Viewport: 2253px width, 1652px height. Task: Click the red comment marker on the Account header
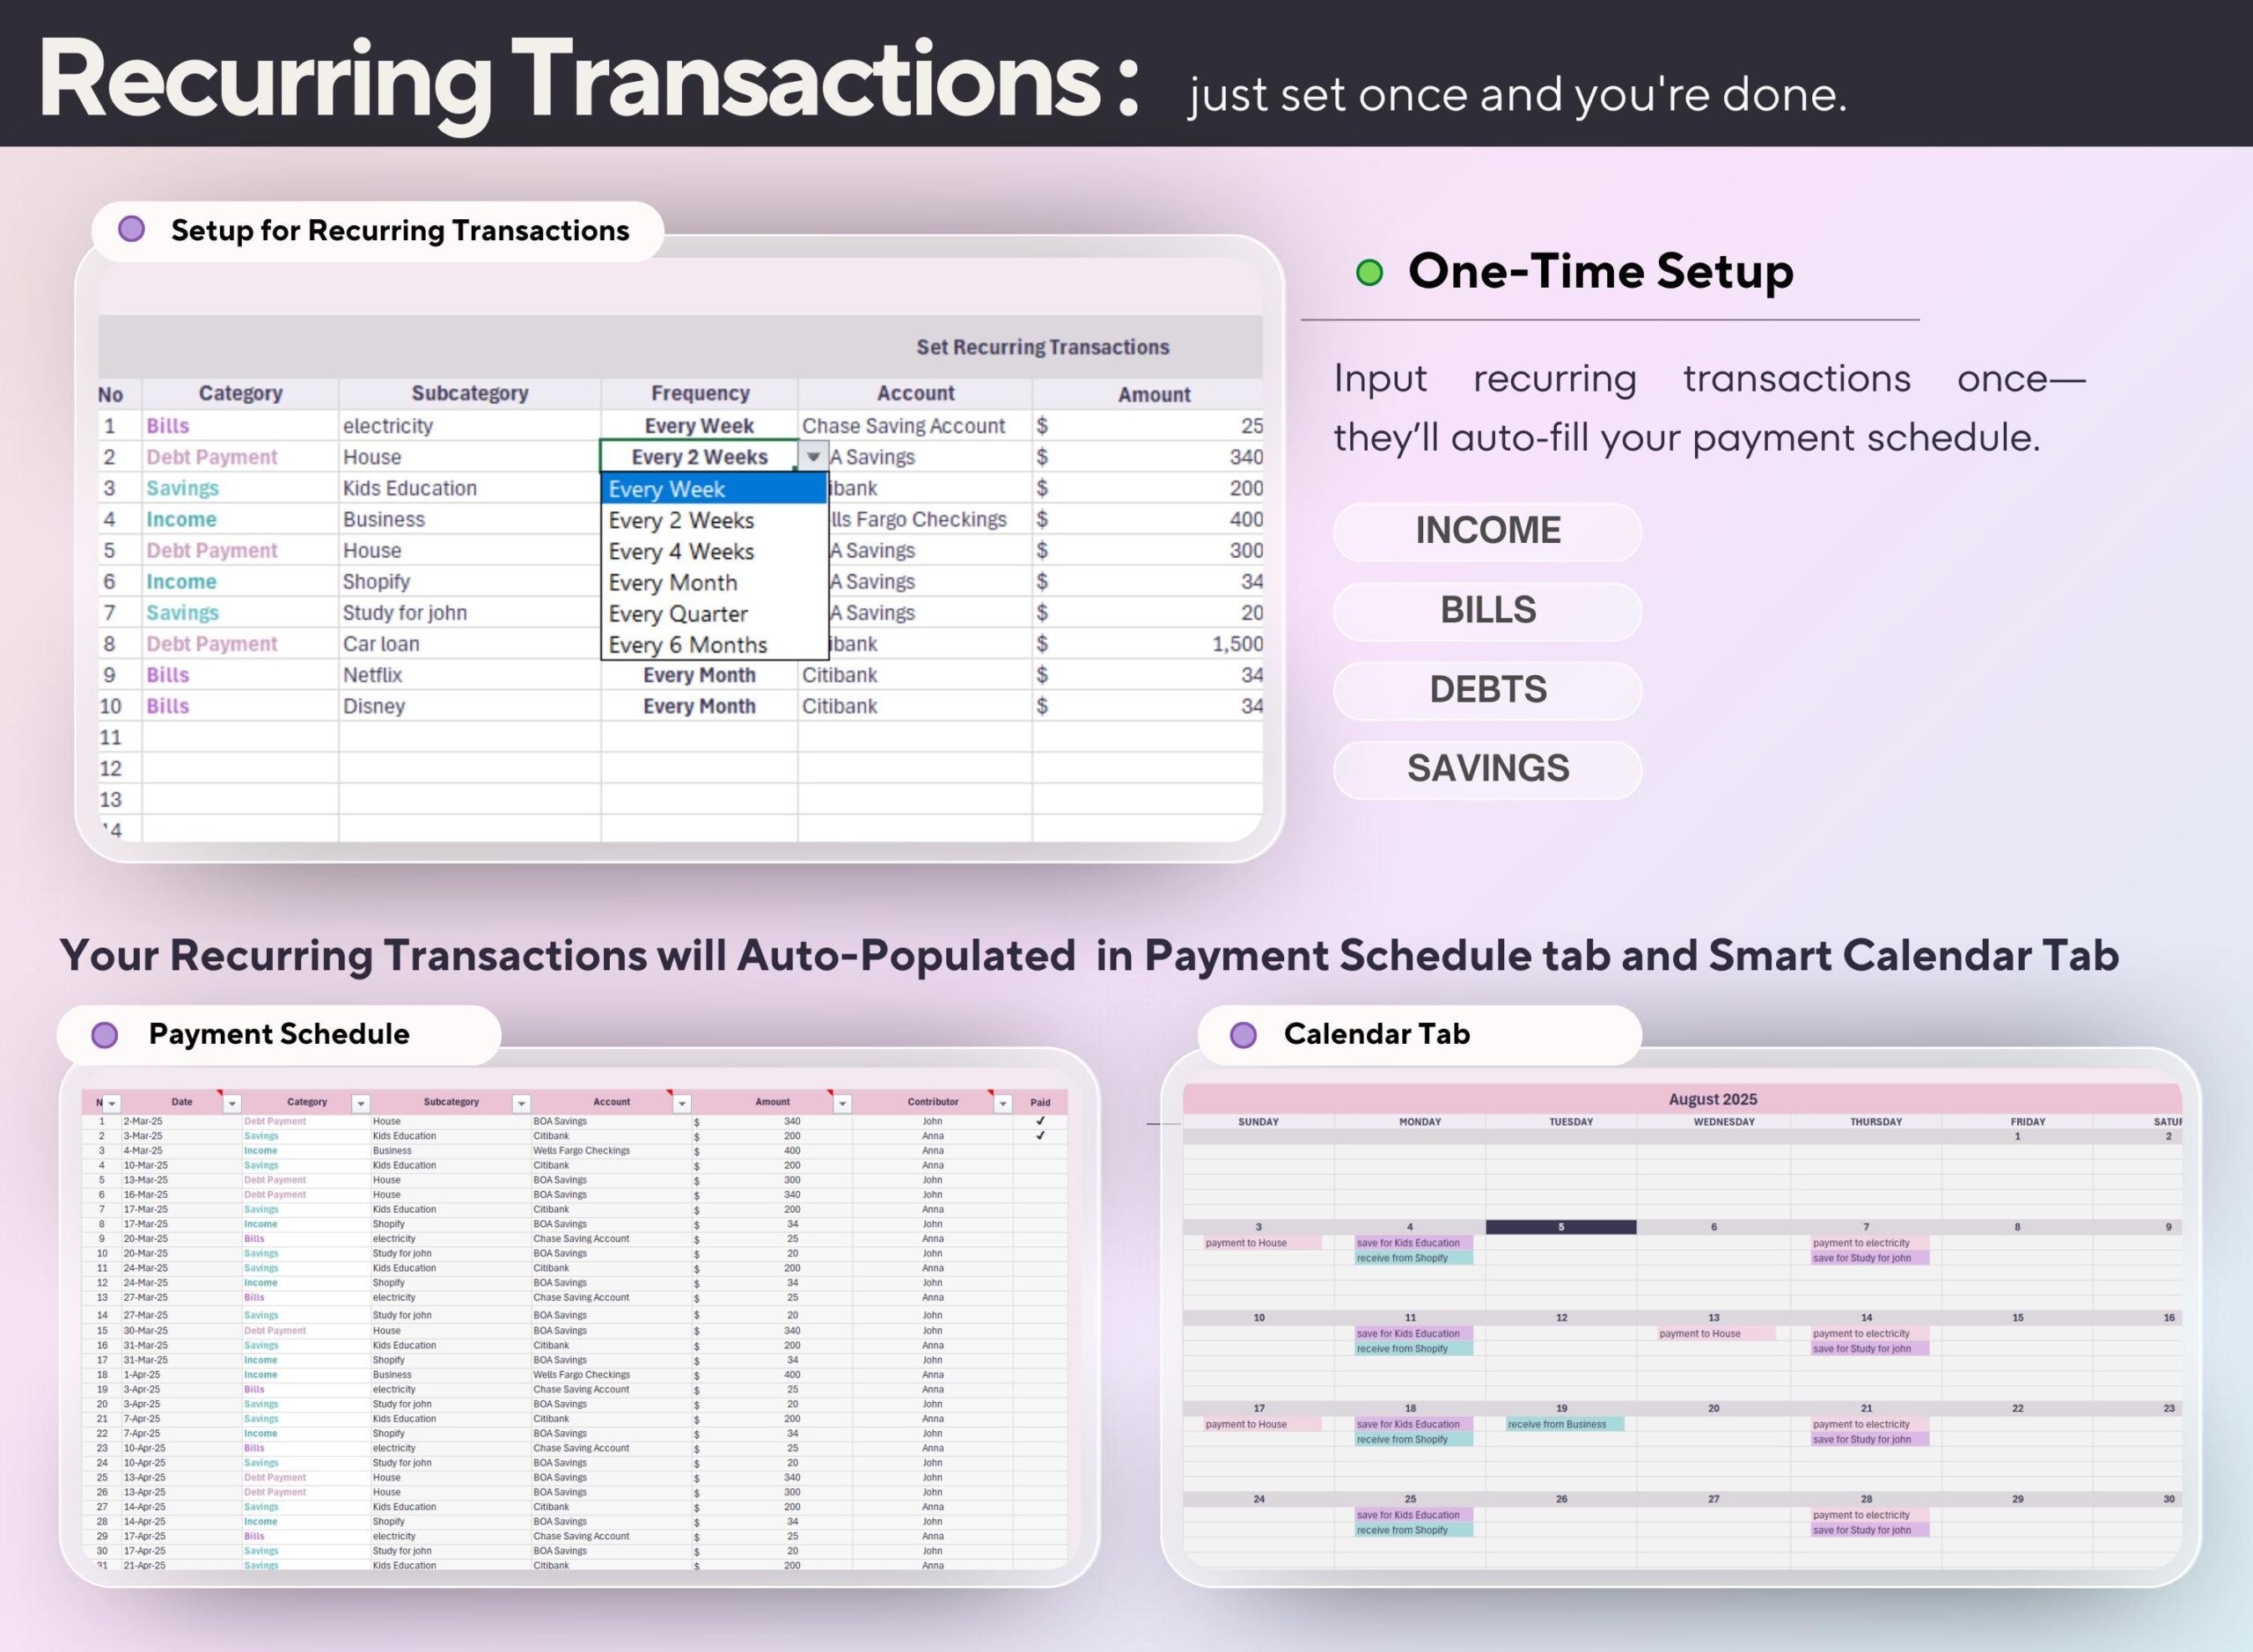coord(668,1094)
